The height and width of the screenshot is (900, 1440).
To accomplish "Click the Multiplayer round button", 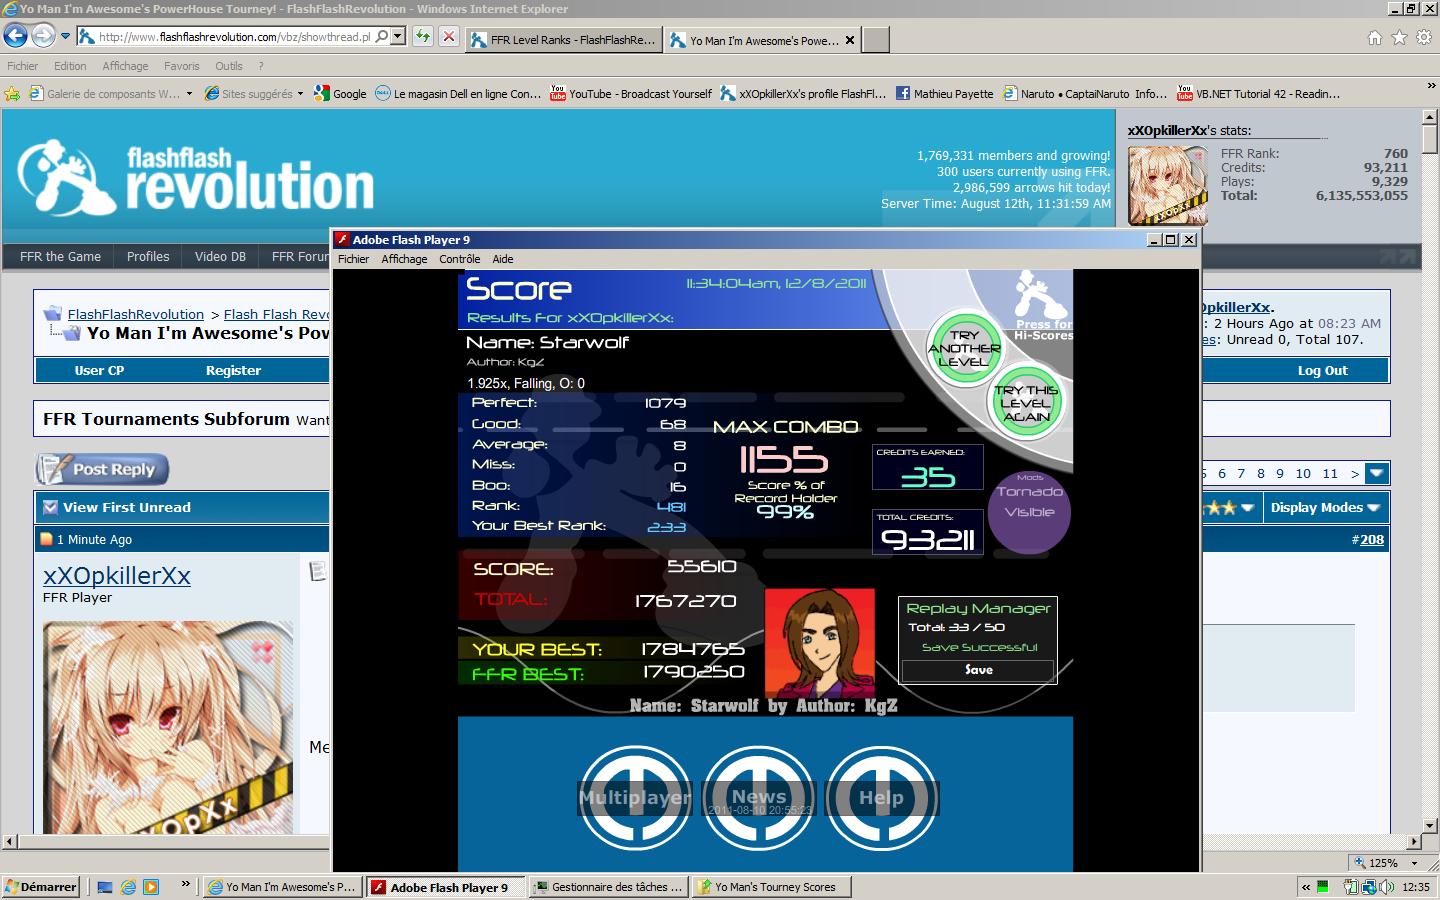I will pyautogui.click(x=635, y=797).
